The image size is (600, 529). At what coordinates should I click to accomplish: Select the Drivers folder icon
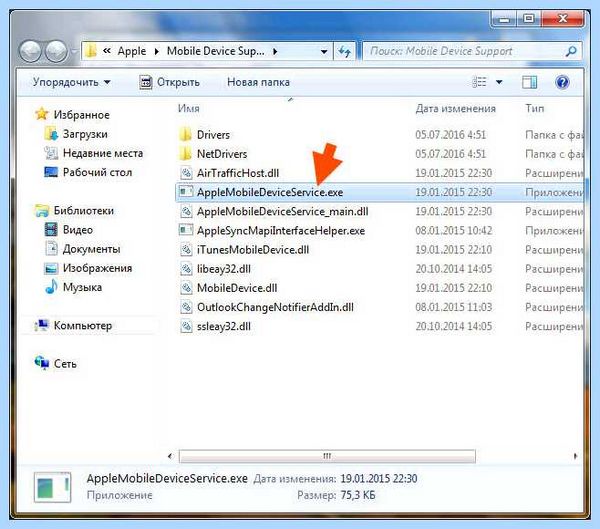[x=186, y=135]
